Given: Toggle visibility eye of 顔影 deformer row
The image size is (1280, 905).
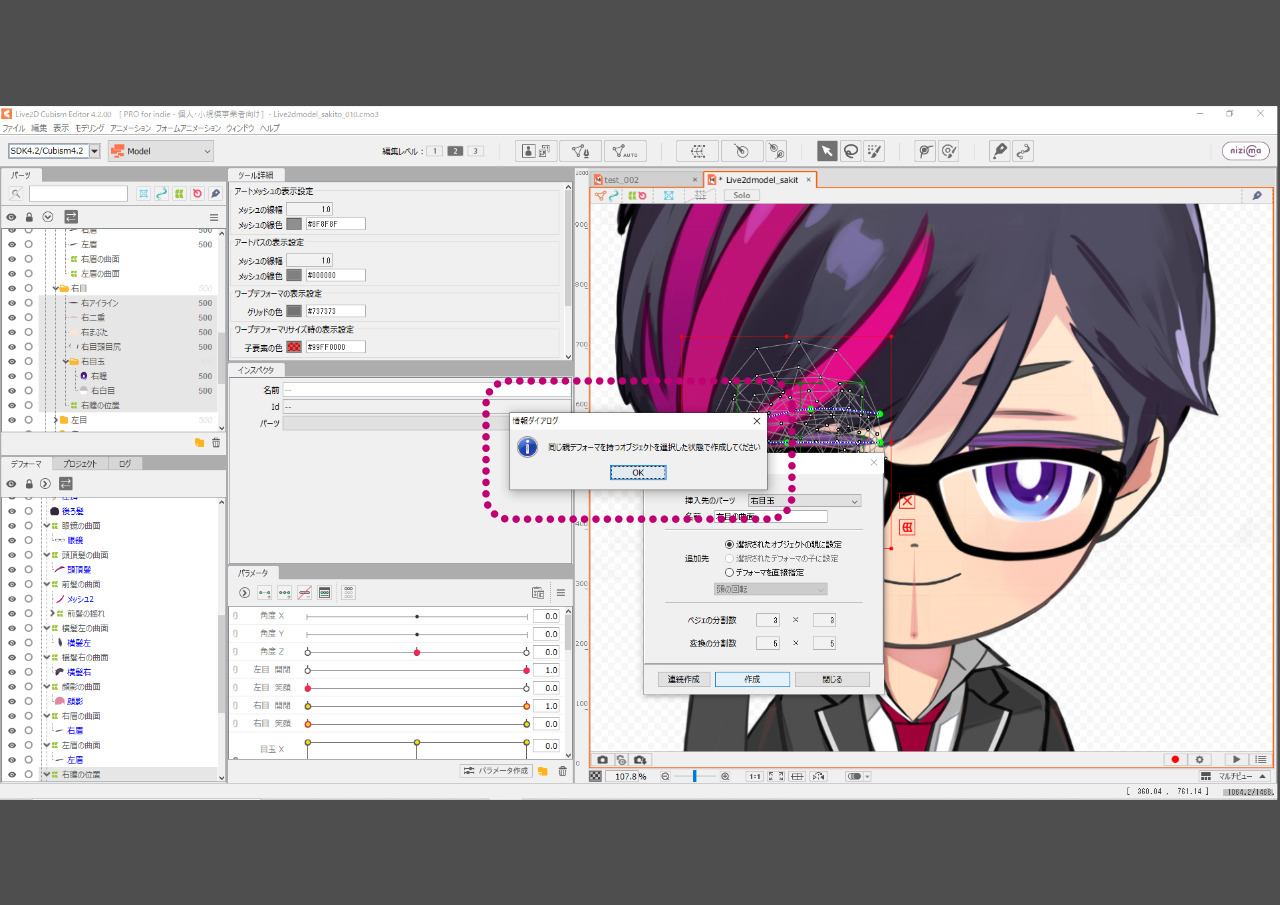Looking at the screenshot, I should [12, 701].
